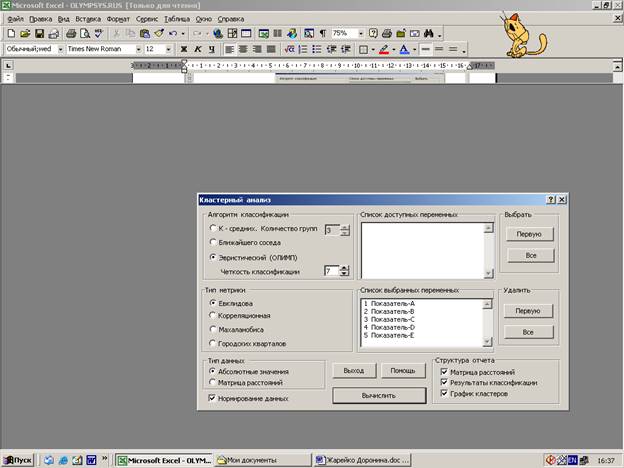The width and height of the screenshot is (624, 468).
Task: Click the Save icon in the toolbar
Action: tap(37, 33)
